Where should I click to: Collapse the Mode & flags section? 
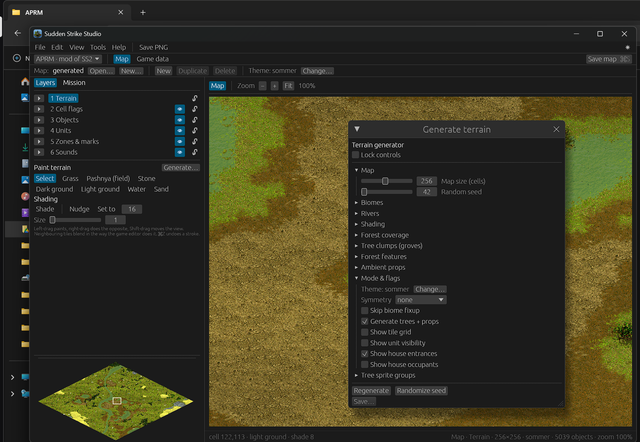356,278
